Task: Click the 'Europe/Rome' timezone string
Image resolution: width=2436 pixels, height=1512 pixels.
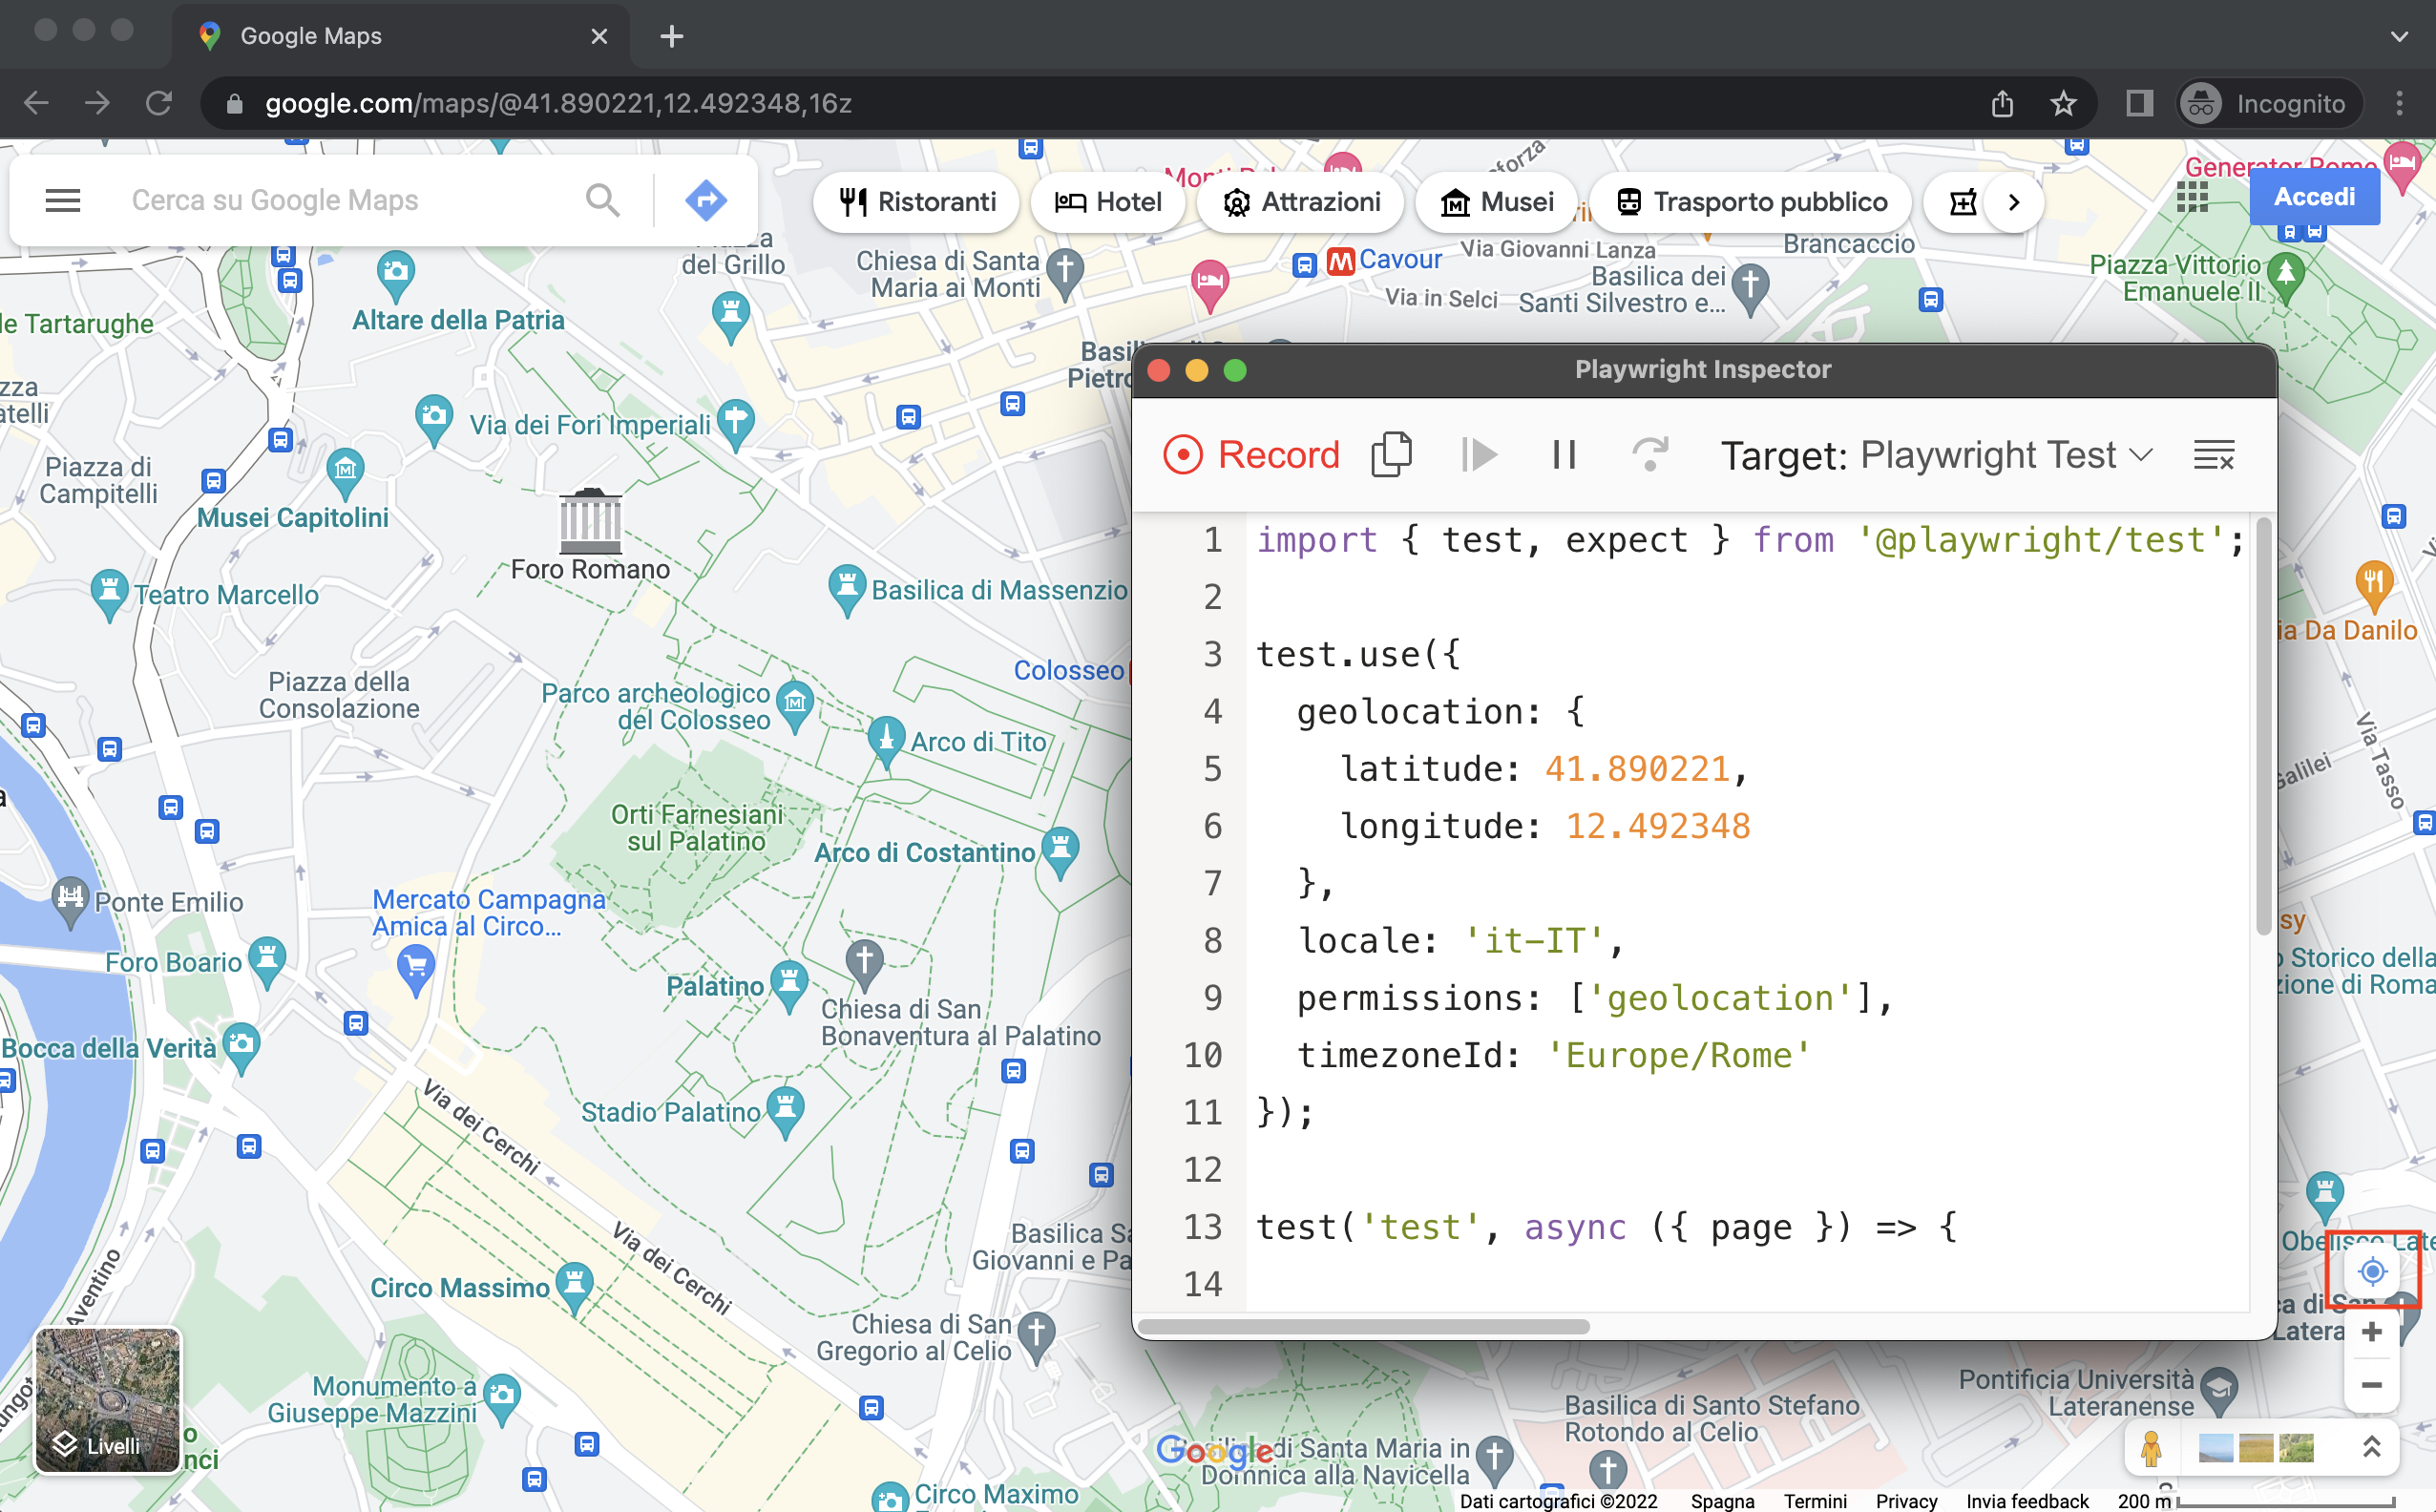Action: [x=1679, y=1054]
